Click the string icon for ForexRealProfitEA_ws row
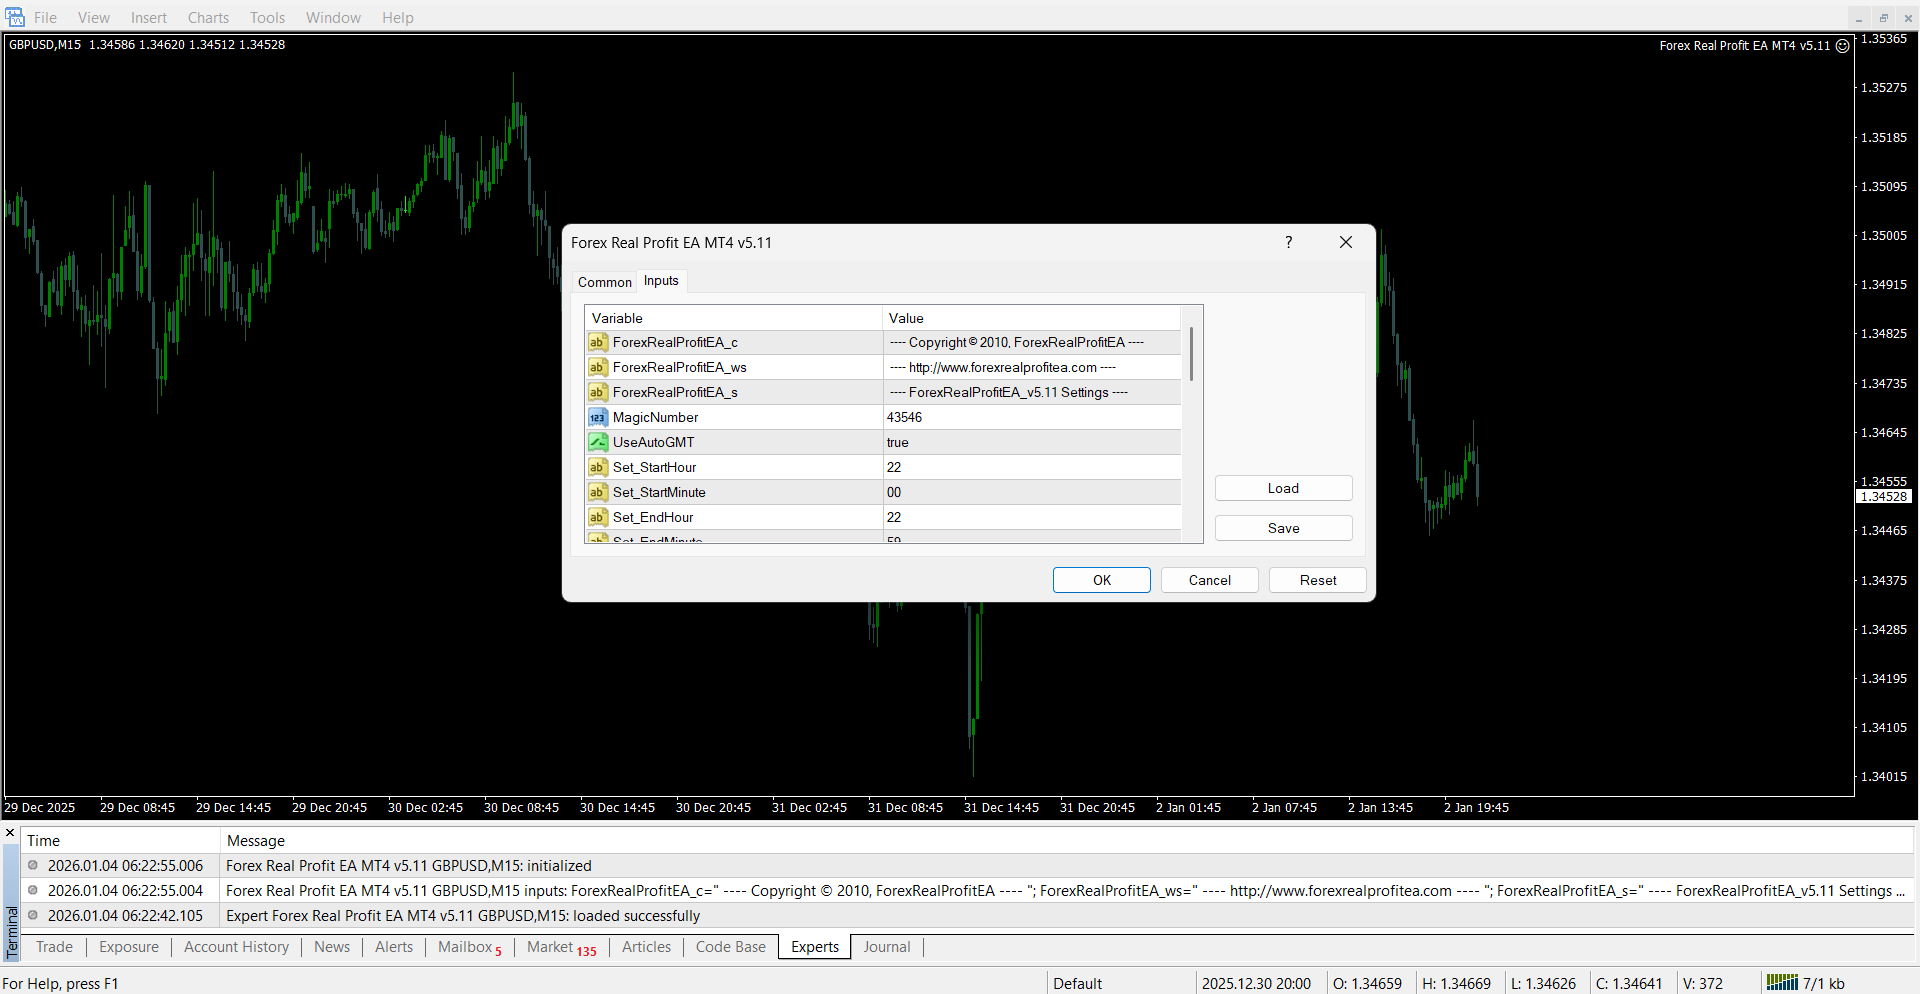The width and height of the screenshot is (1920, 994). [597, 367]
